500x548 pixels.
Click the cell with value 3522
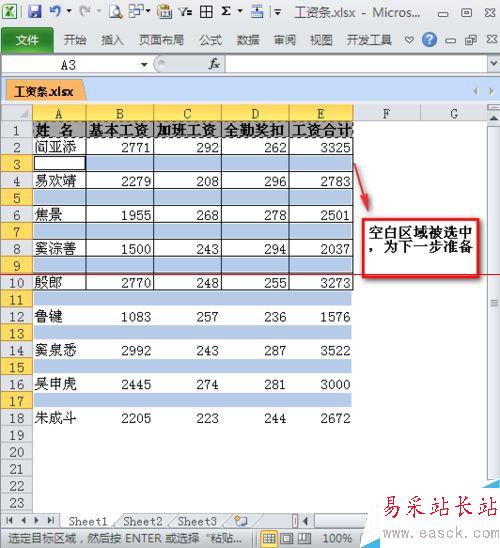tap(321, 350)
